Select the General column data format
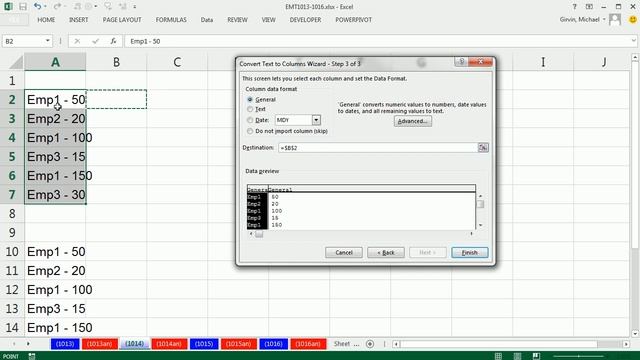 point(250,100)
